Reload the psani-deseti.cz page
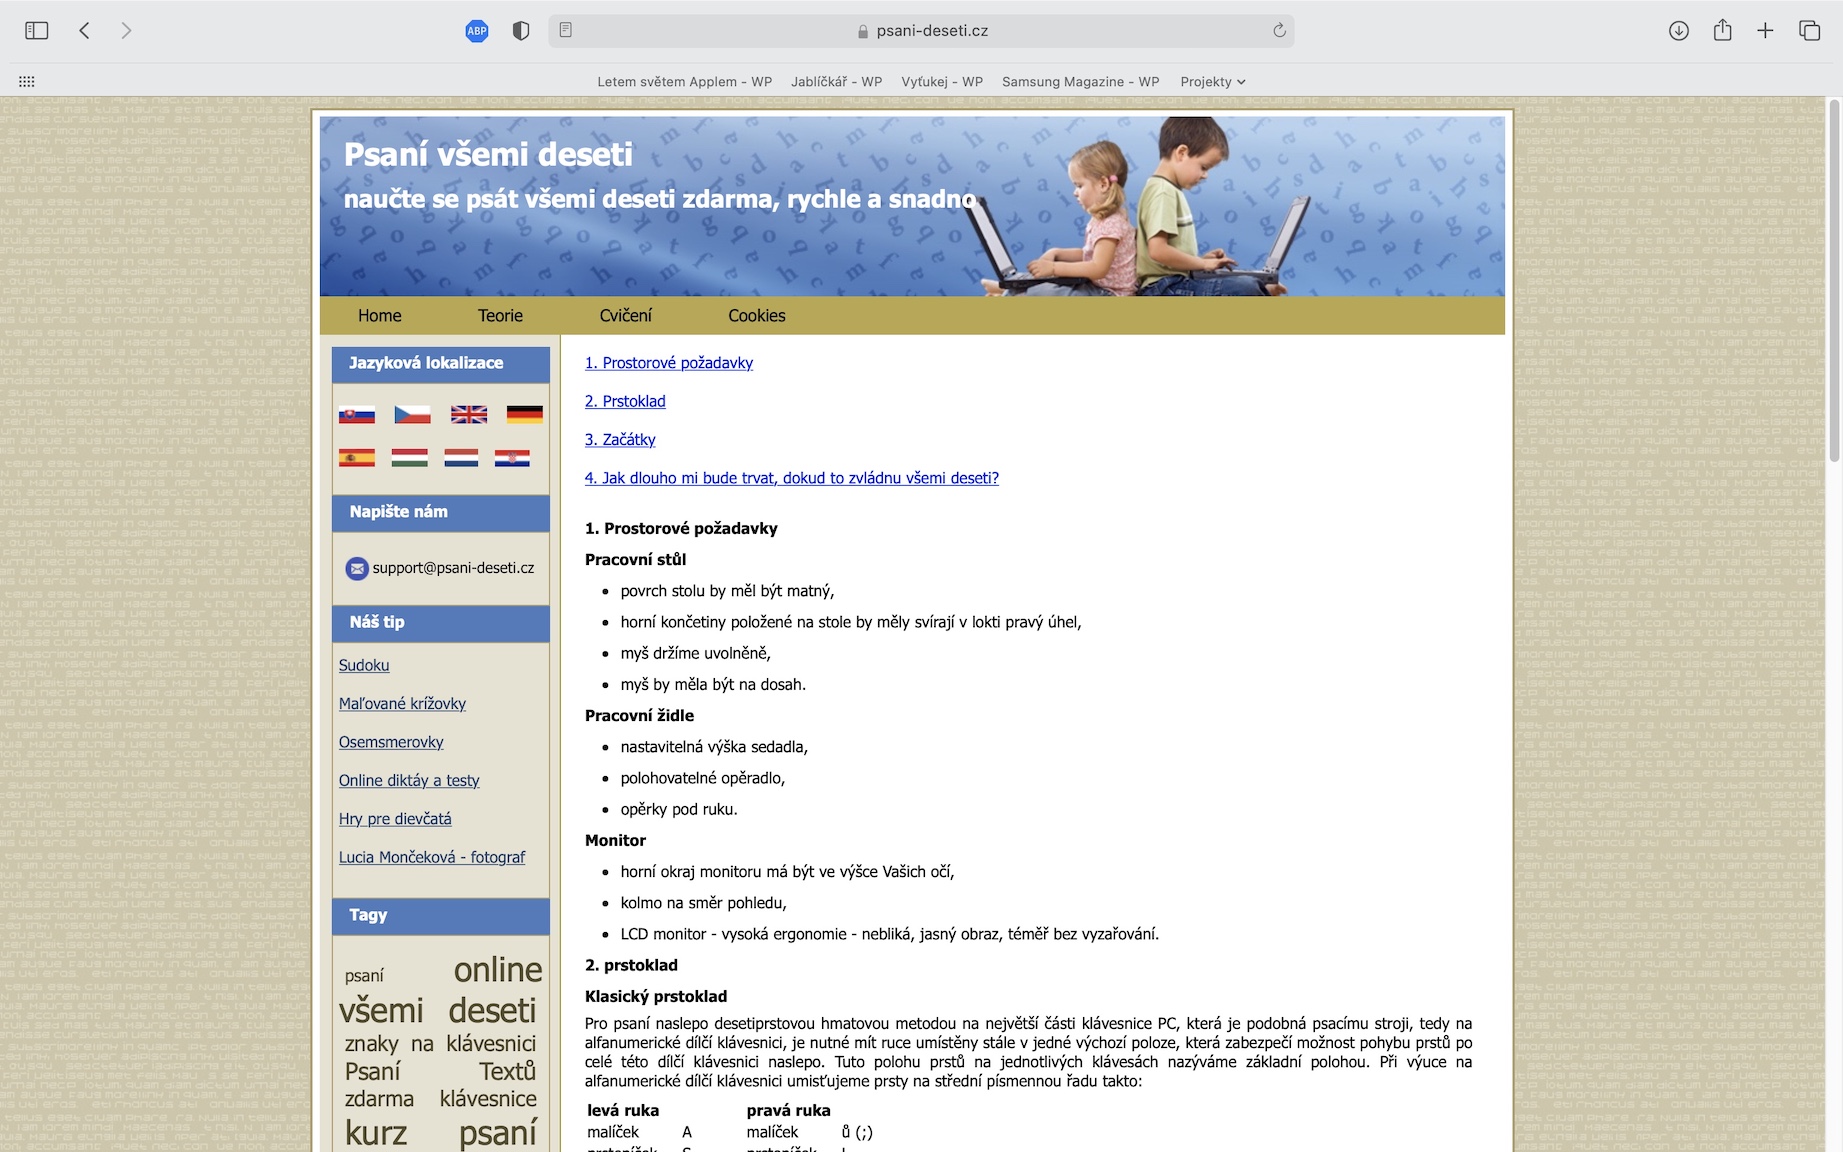The image size is (1843, 1152). pyautogui.click(x=1279, y=31)
